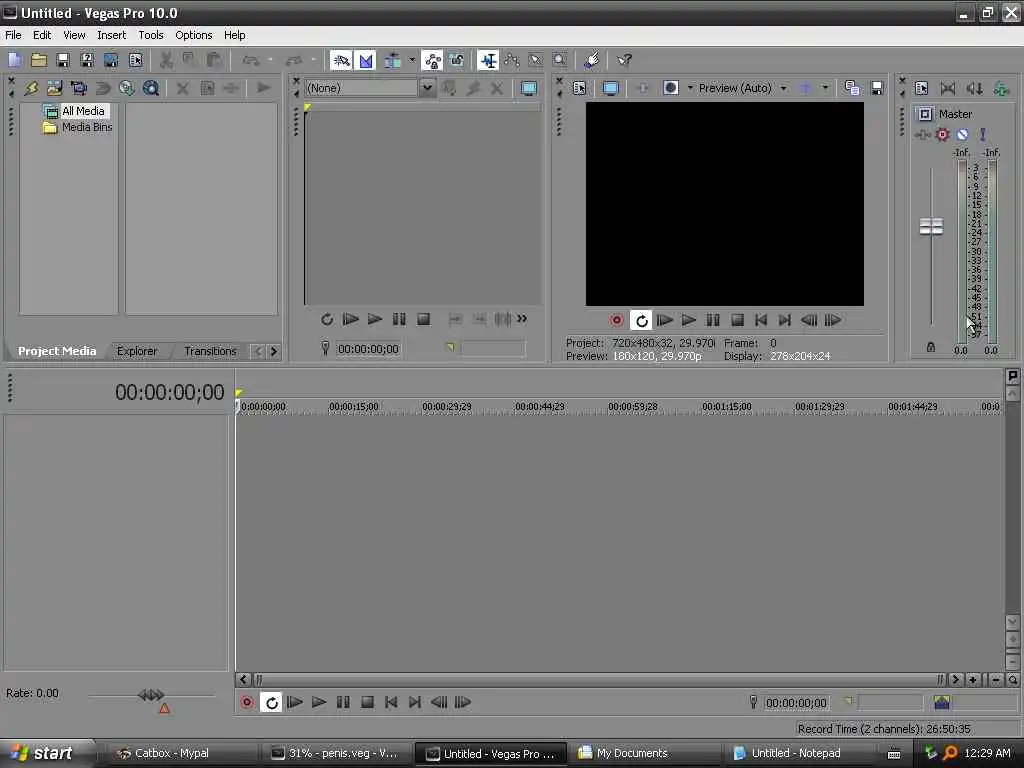
Task: Click the New project icon
Action: pyautogui.click(x=15, y=61)
